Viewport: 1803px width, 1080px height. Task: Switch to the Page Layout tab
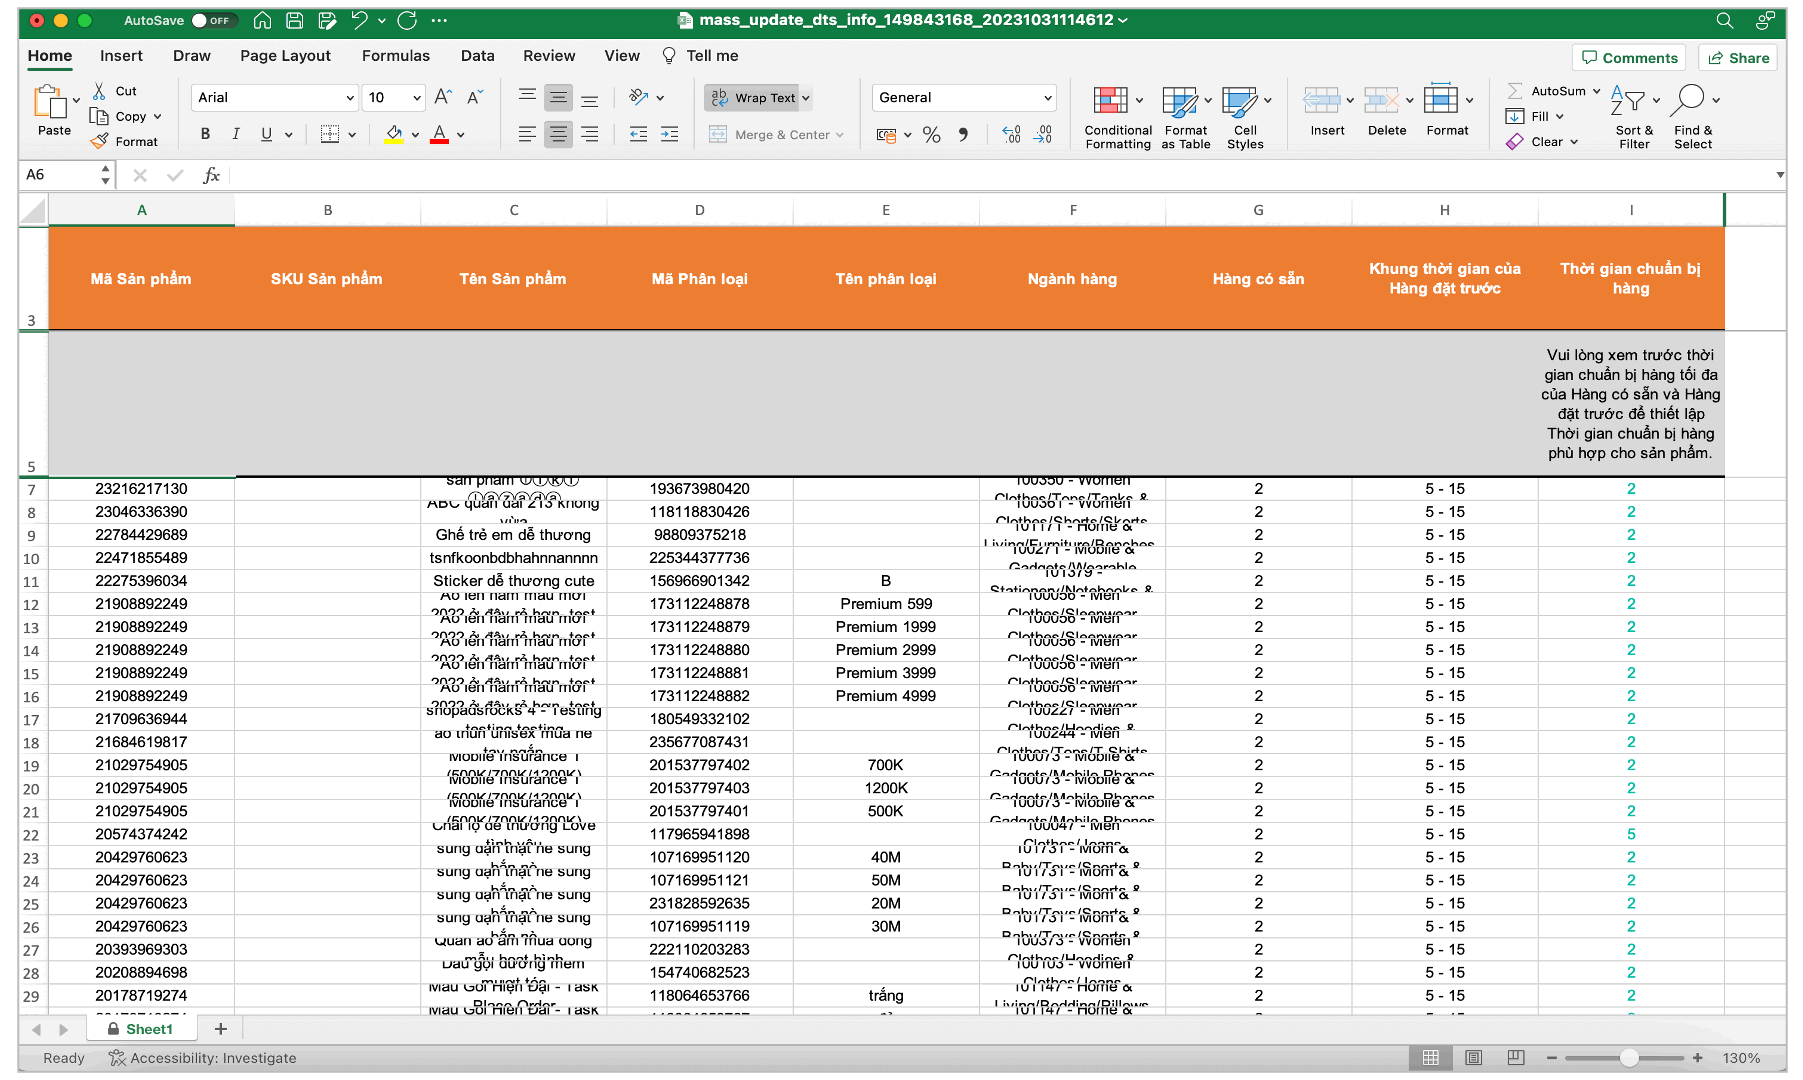(285, 56)
